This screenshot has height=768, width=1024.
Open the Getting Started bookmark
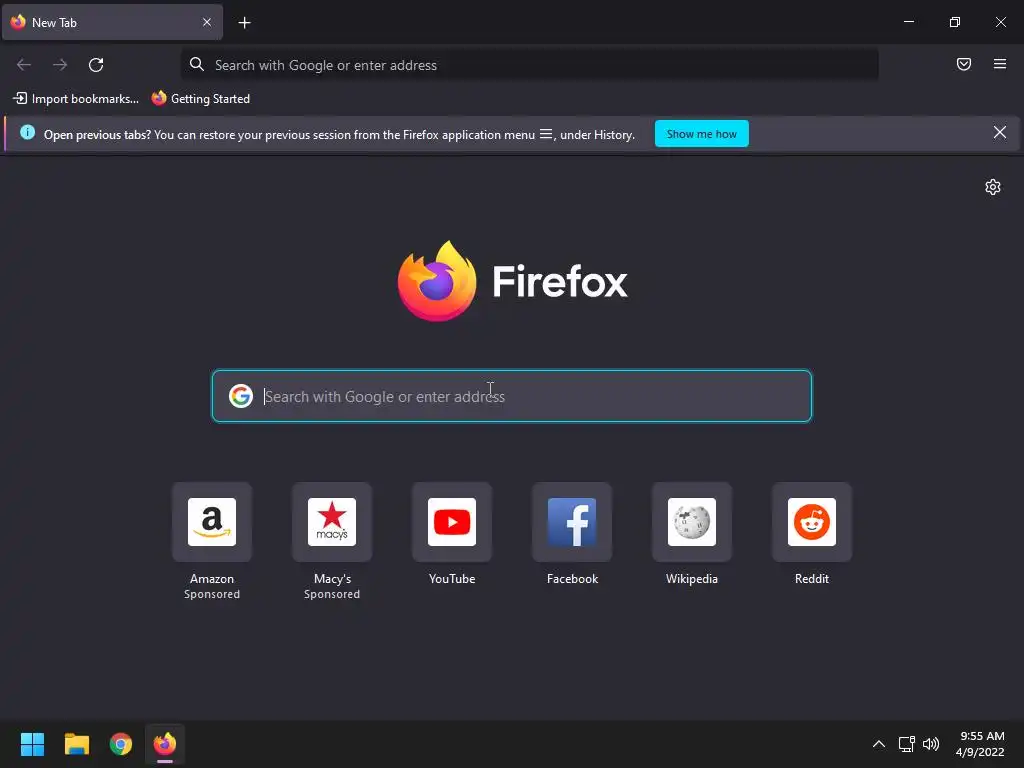(x=201, y=99)
